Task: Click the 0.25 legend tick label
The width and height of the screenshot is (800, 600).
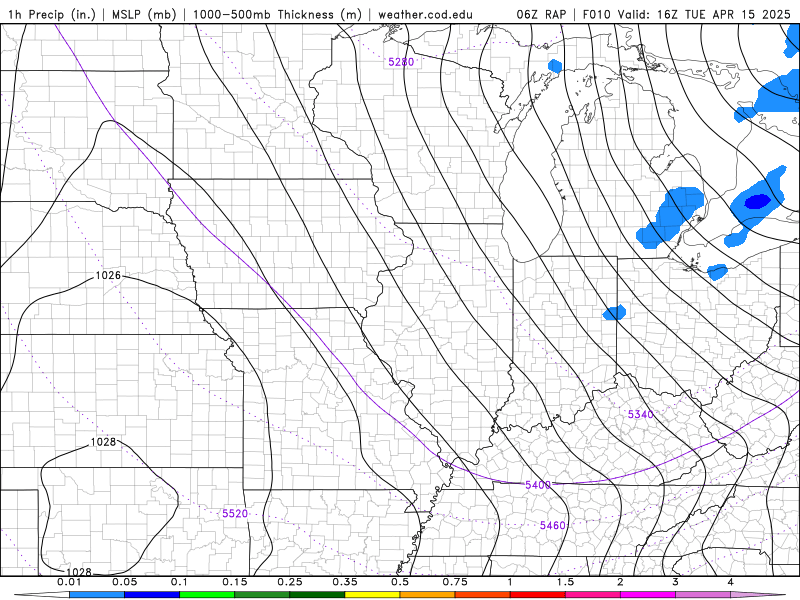Action: click(x=290, y=582)
